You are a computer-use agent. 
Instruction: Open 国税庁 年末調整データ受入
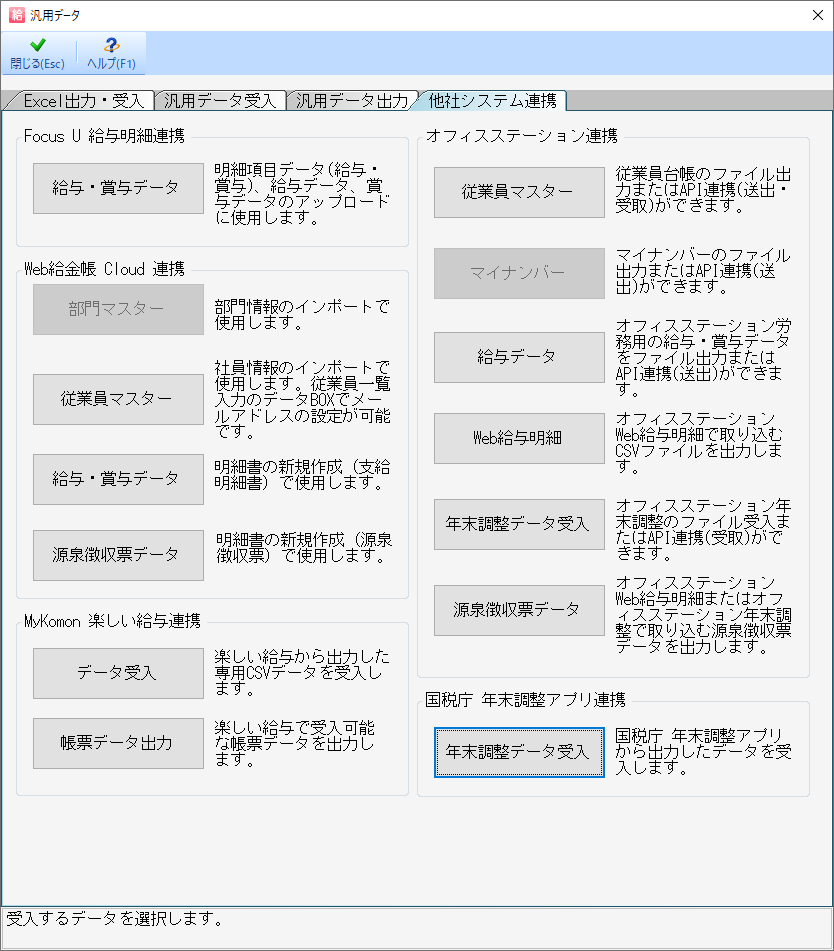(519, 752)
